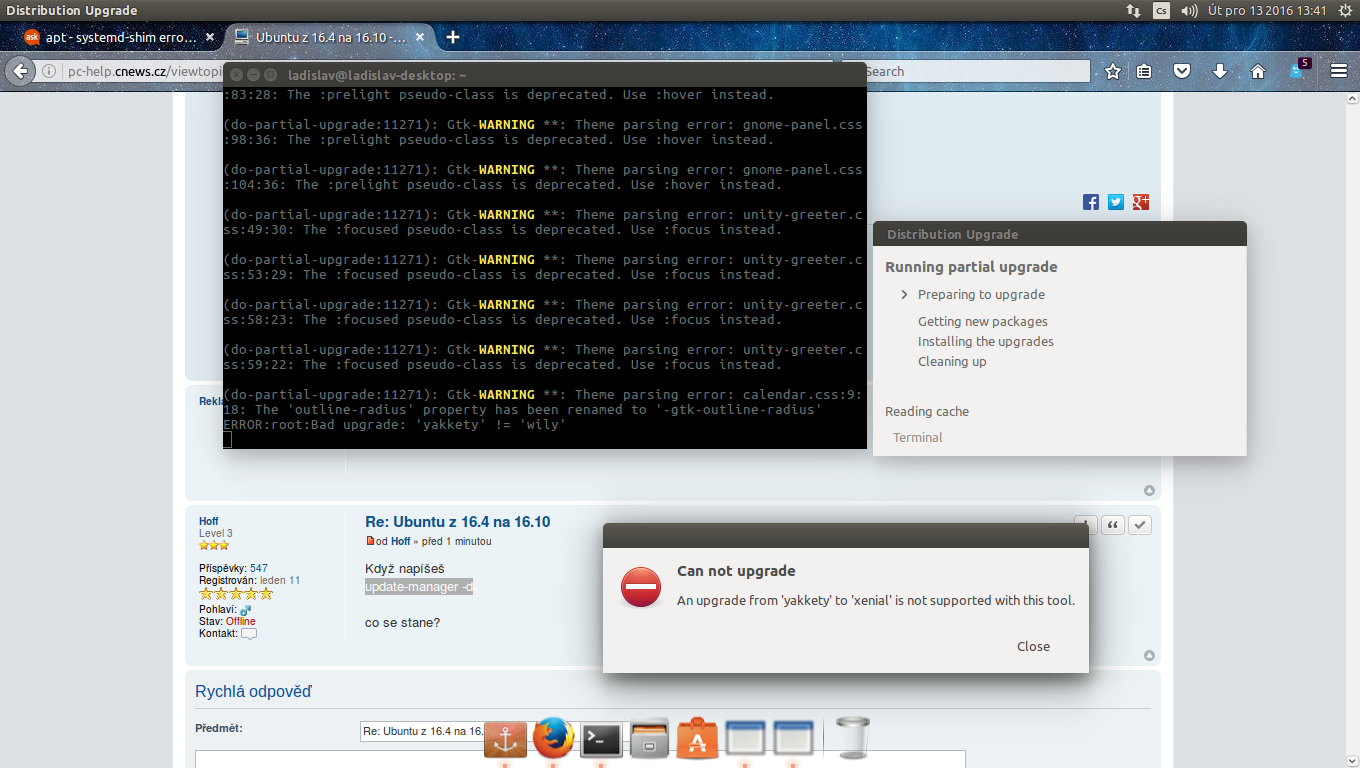Open the Firefox hamburger menu

pos(1339,71)
